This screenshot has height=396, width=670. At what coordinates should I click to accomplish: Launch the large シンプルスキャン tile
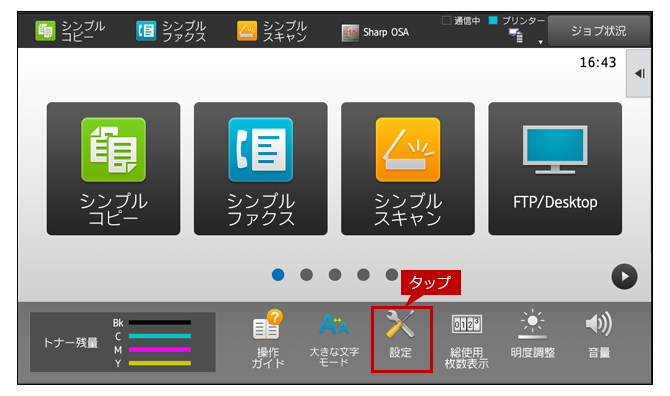click(x=408, y=168)
